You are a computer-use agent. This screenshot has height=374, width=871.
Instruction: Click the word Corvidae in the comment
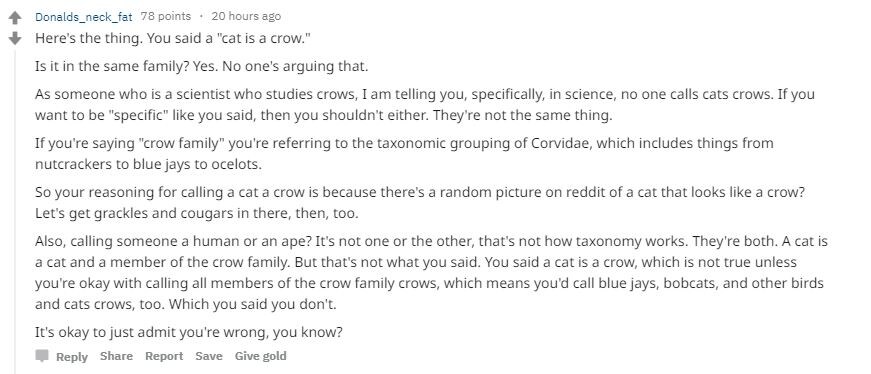point(563,143)
